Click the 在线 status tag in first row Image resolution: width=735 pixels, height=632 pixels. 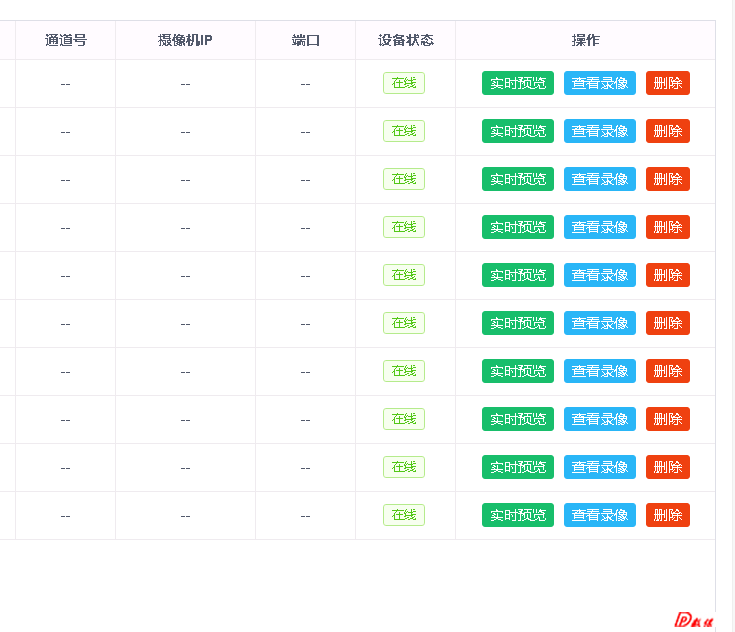pos(404,83)
